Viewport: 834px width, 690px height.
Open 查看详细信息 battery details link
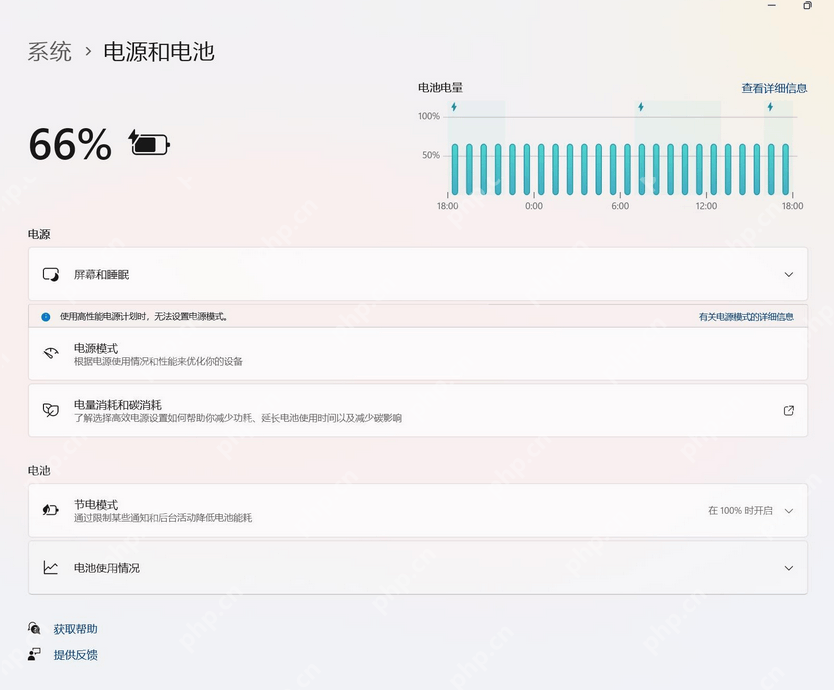pos(774,88)
